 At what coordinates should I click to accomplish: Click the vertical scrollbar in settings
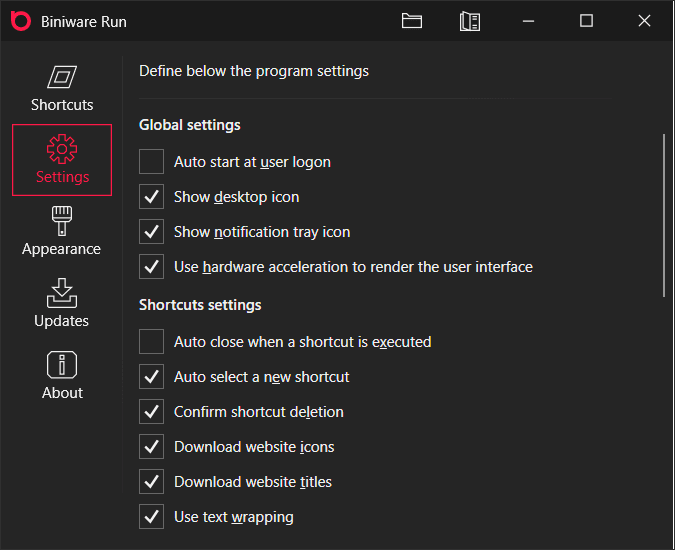(664, 215)
